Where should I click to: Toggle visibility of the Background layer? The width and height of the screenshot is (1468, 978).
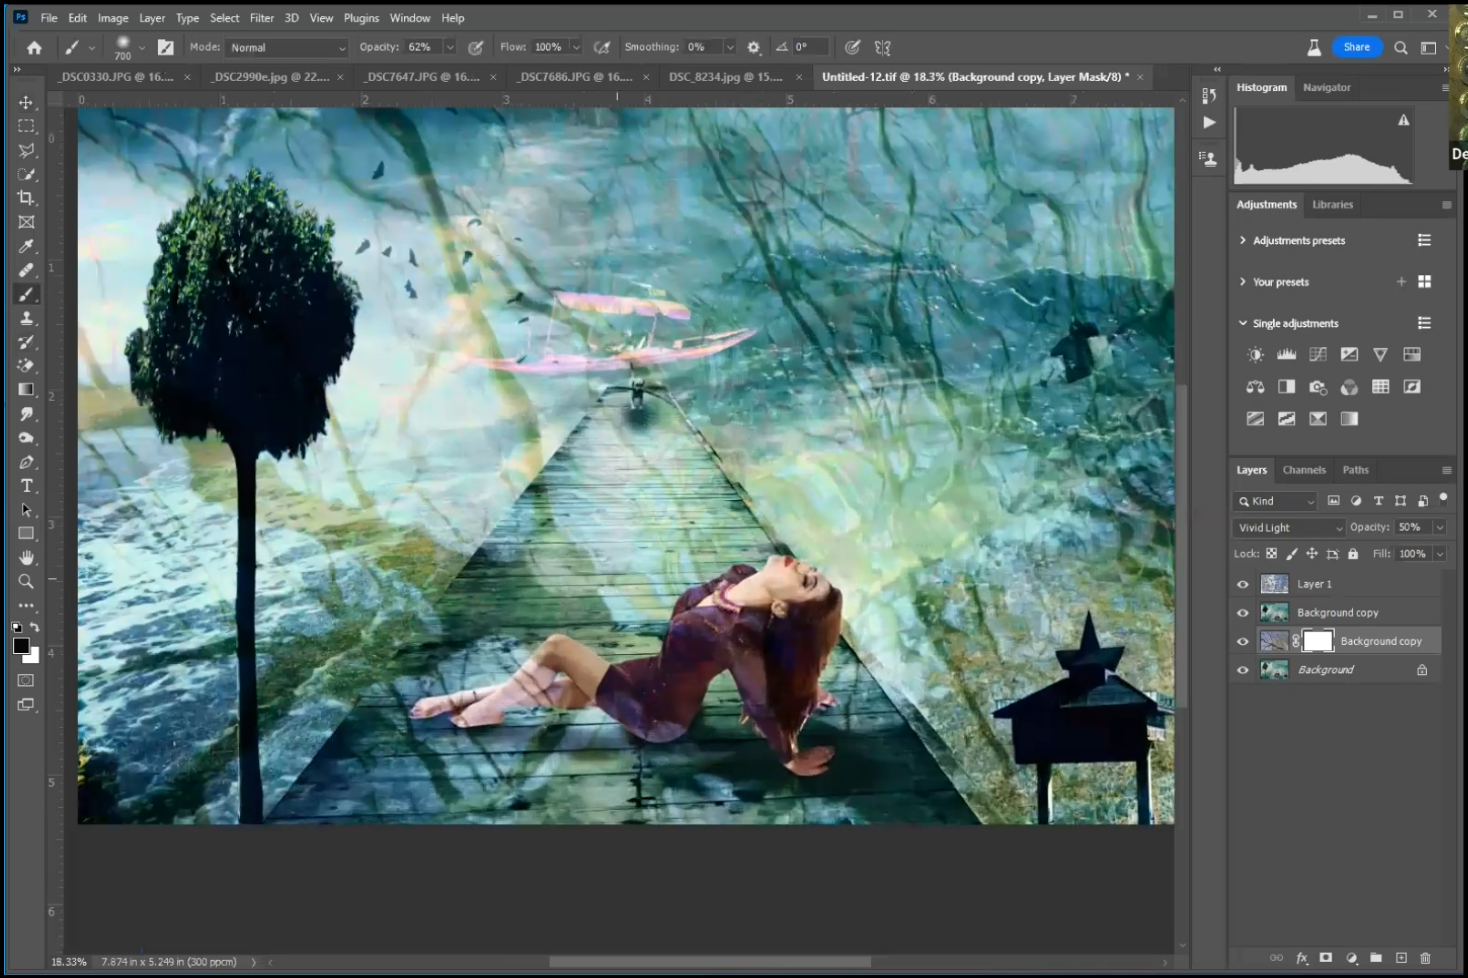coord(1243,670)
